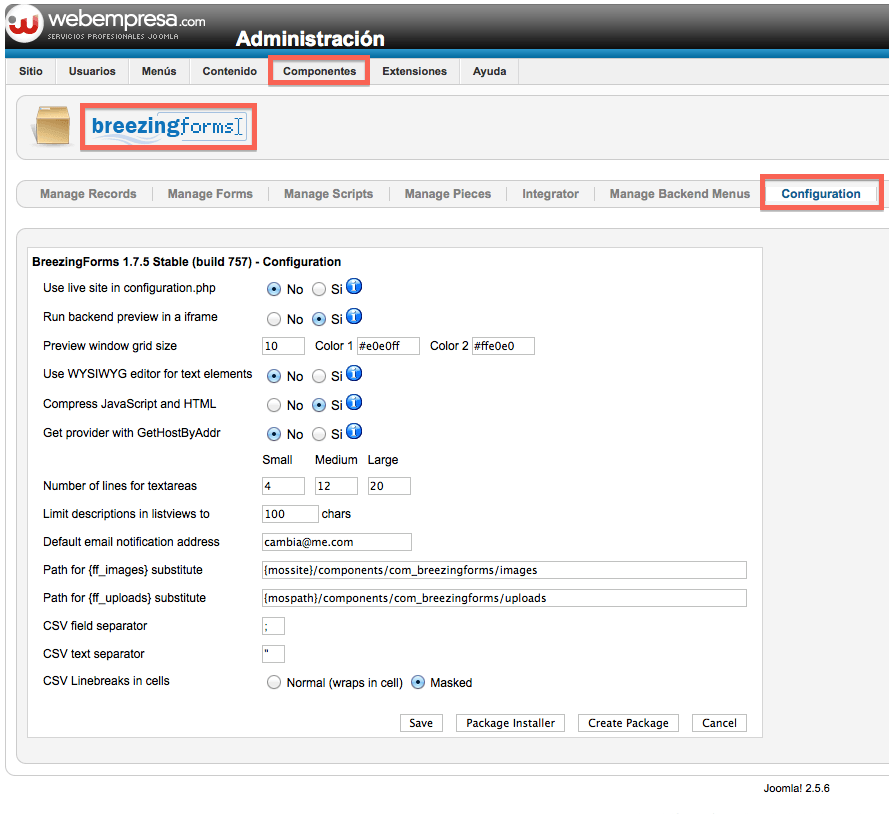
Task: Select No for Compress JavaScript and HTML
Action: [x=274, y=405]
